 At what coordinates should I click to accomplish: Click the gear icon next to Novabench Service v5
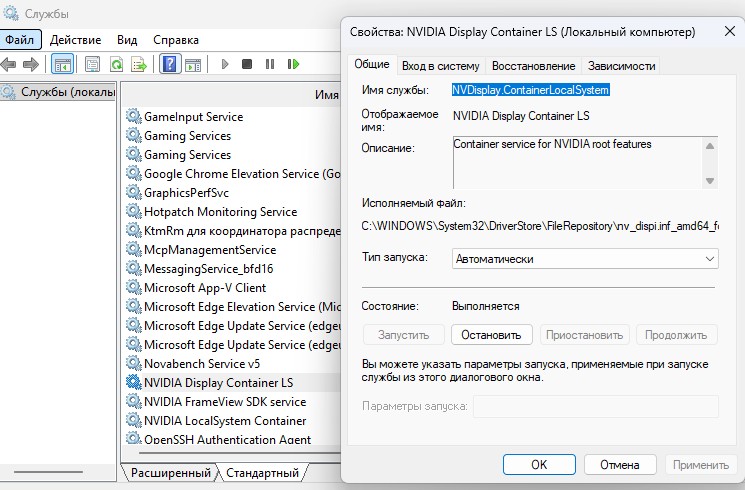tap(134, 364)
